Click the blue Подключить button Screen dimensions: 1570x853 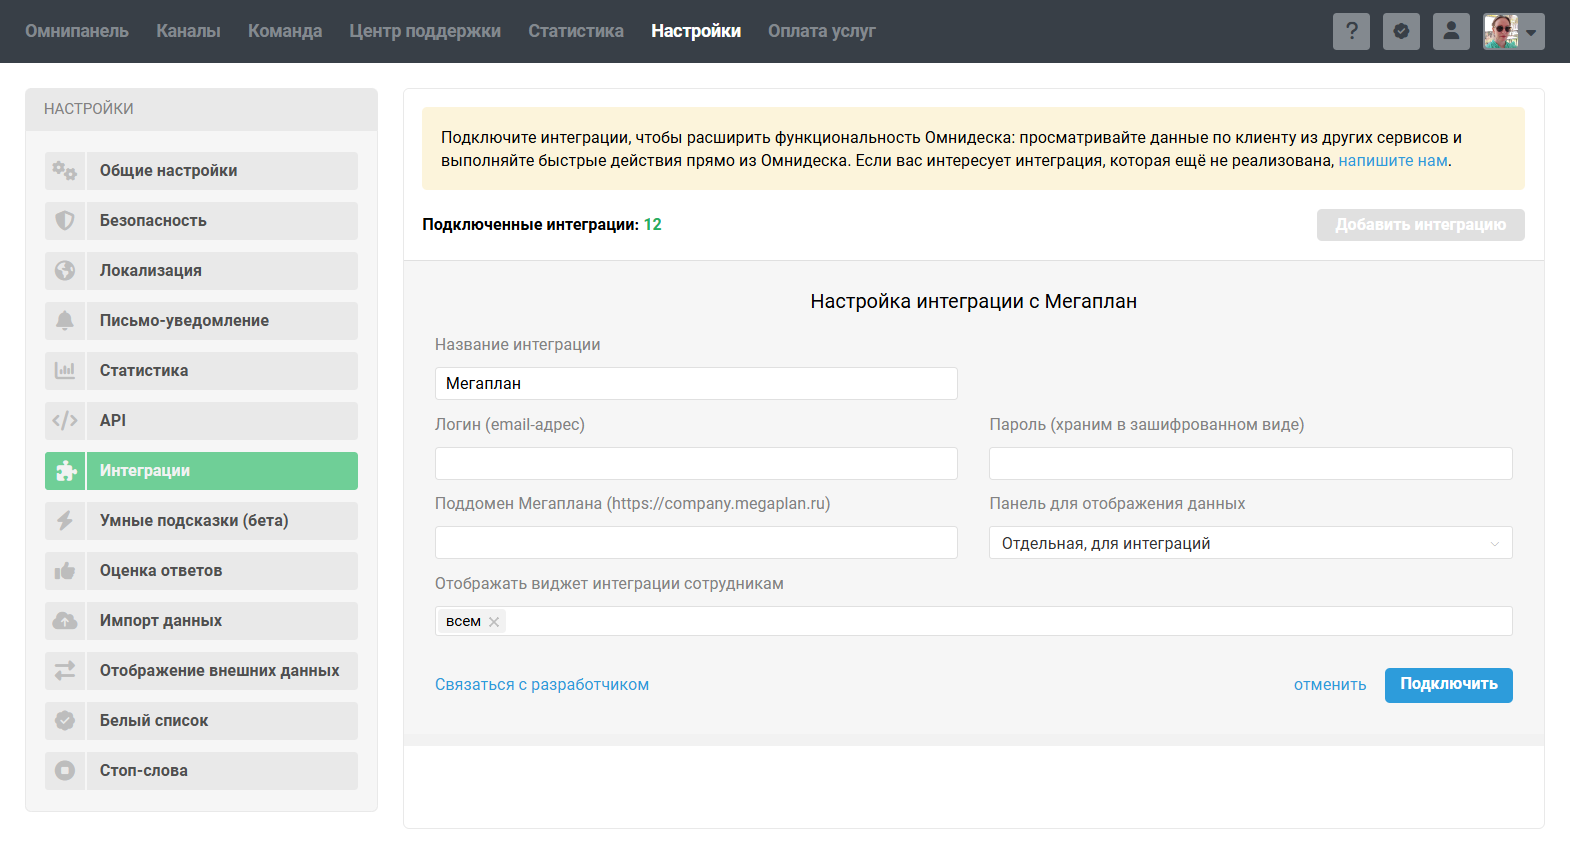(1448, 685)
